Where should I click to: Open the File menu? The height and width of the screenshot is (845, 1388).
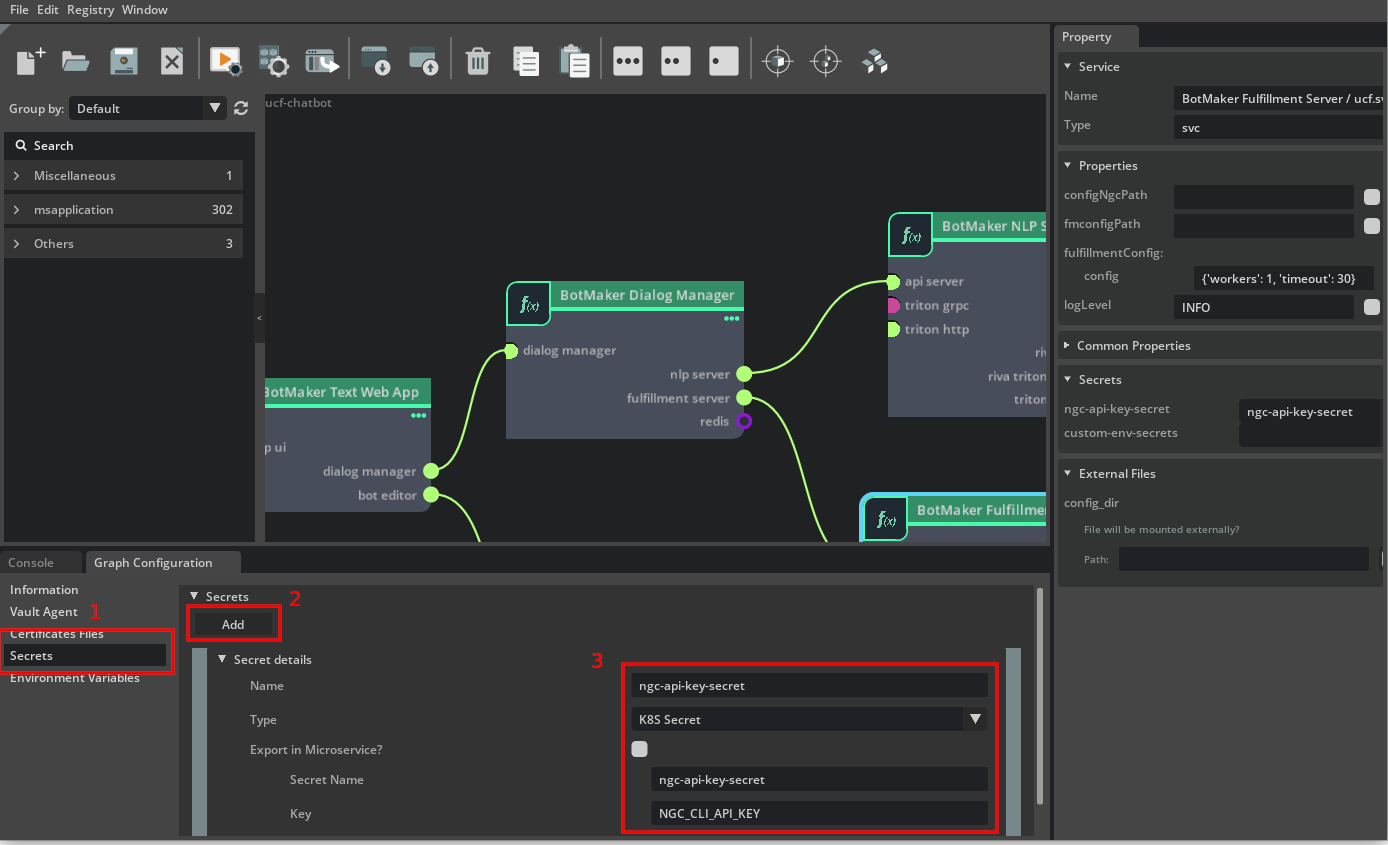tap(19, 10)
